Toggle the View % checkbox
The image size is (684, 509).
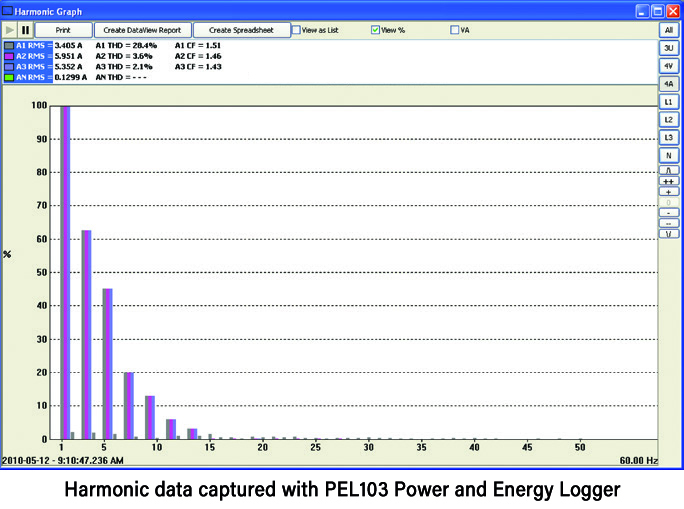(x=375, y=30)
